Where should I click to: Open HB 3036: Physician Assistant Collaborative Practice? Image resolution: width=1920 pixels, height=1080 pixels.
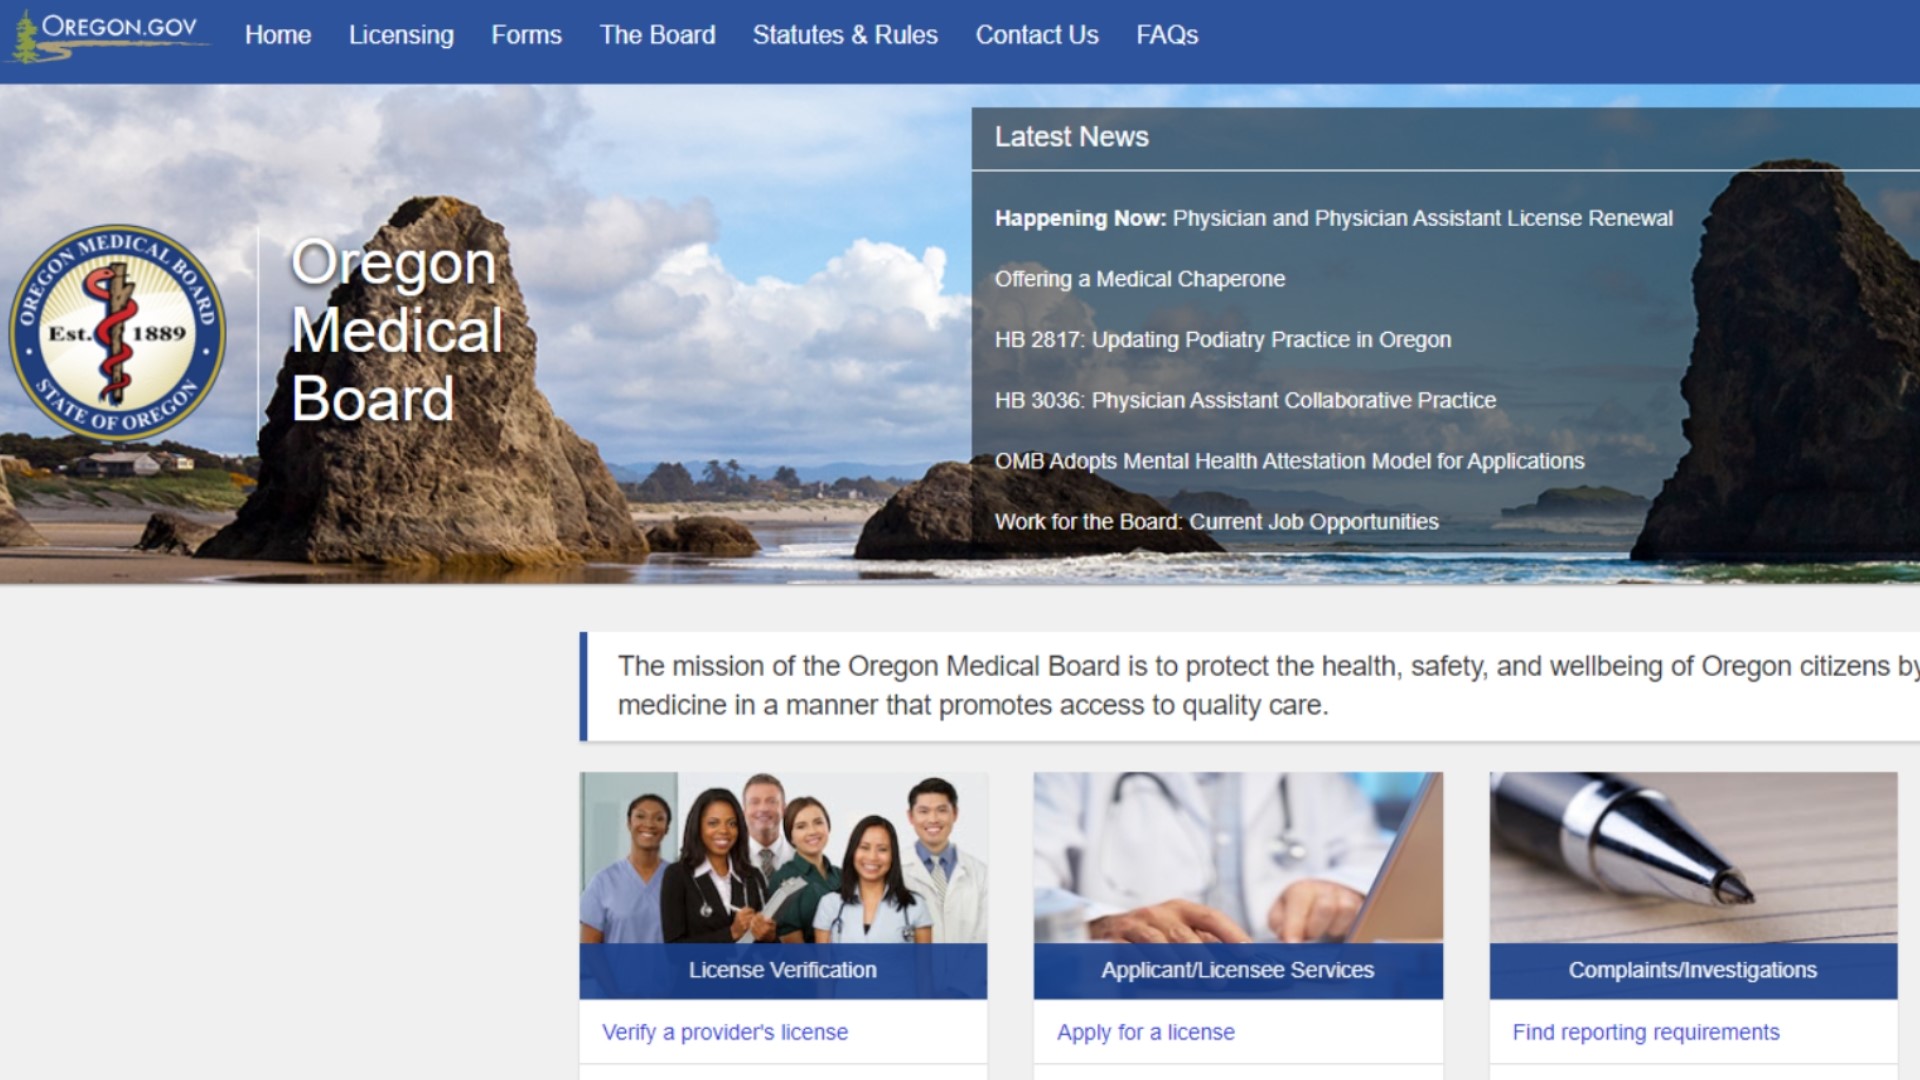(1244, 400)
